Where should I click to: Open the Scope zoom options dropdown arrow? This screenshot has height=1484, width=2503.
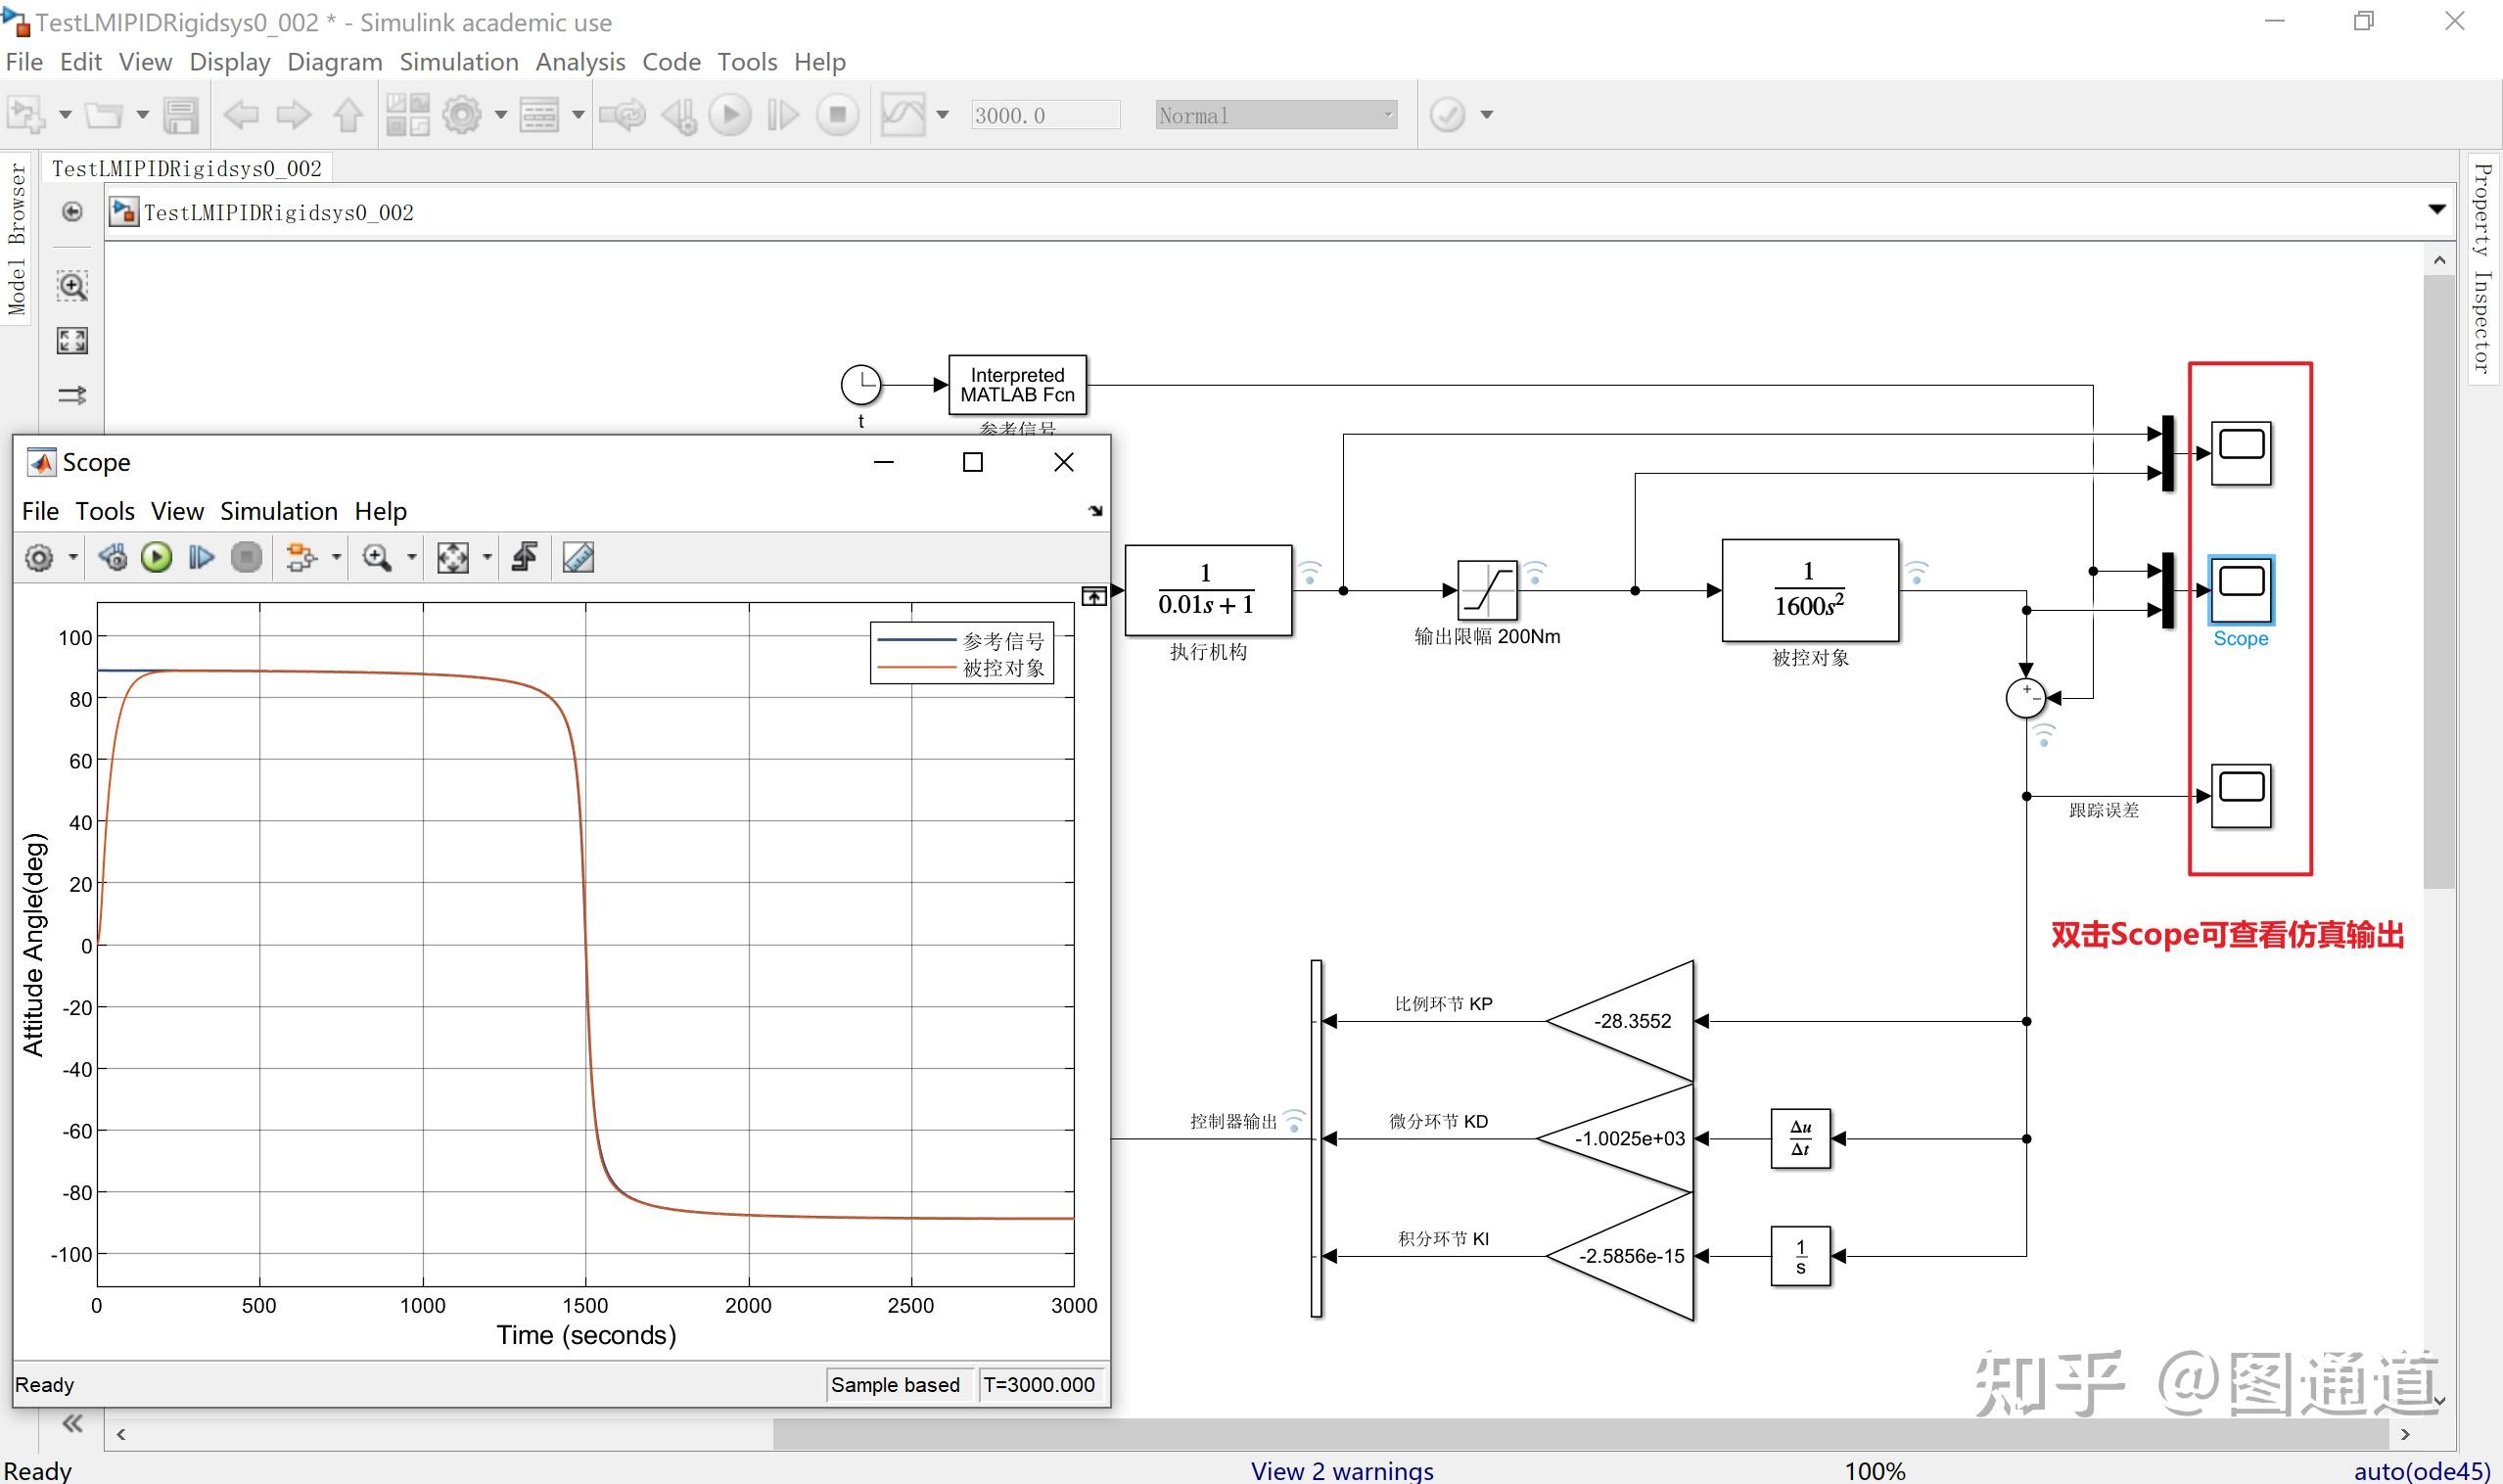click(411, 557)
